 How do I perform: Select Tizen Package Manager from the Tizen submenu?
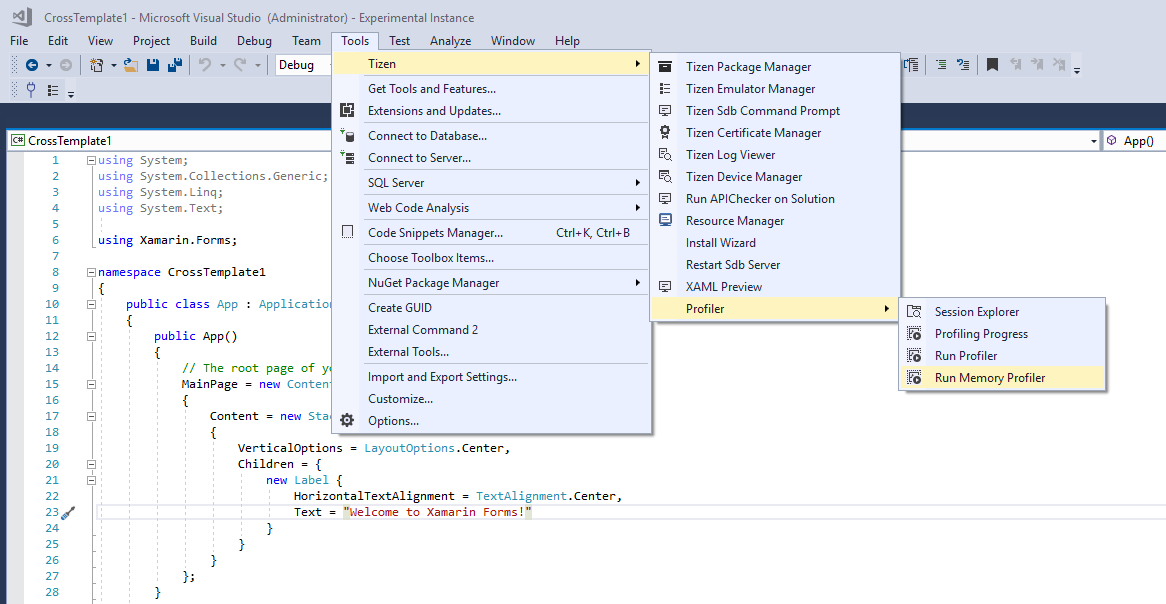(750, 66)
